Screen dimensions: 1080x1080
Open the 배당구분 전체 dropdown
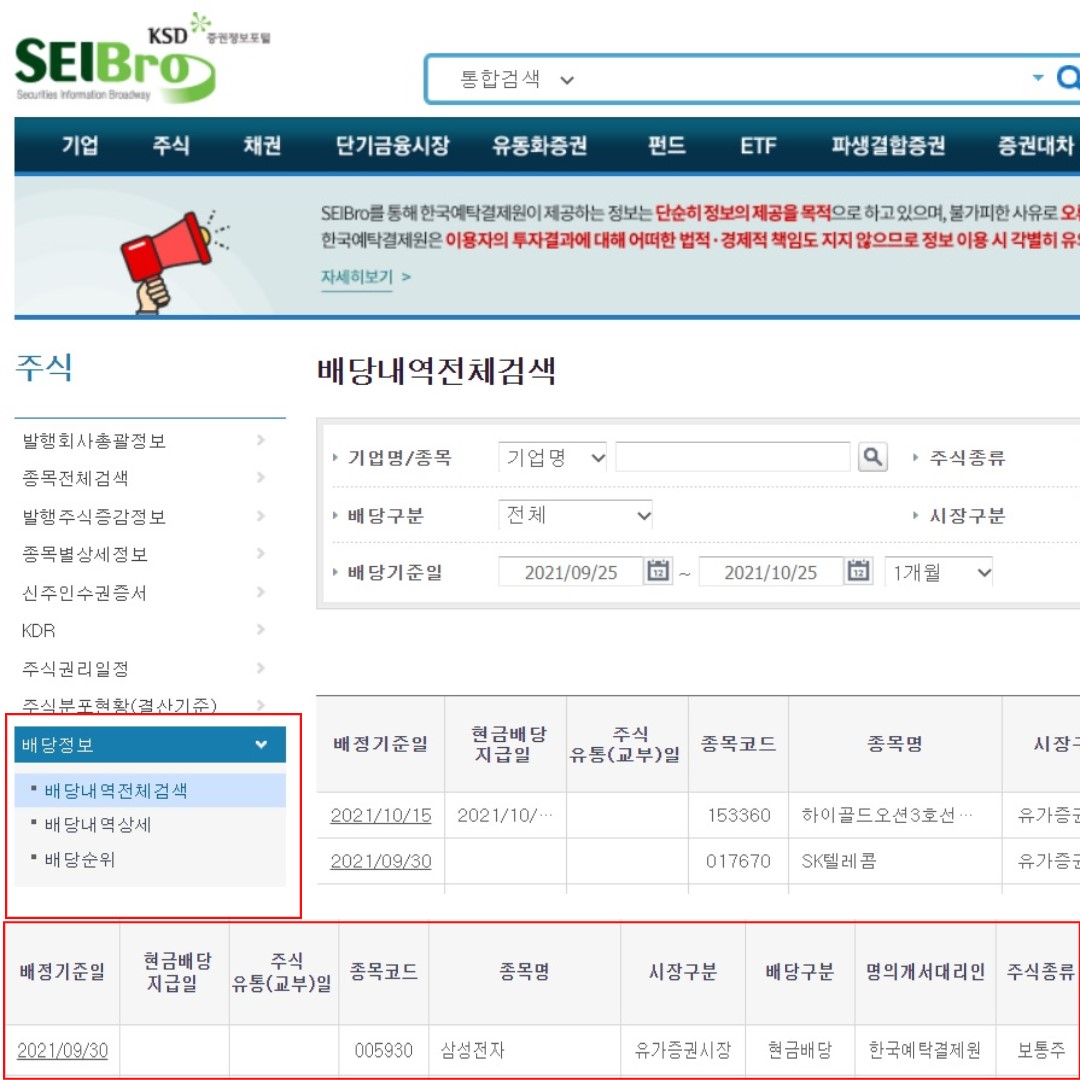[x=575, y=515]
